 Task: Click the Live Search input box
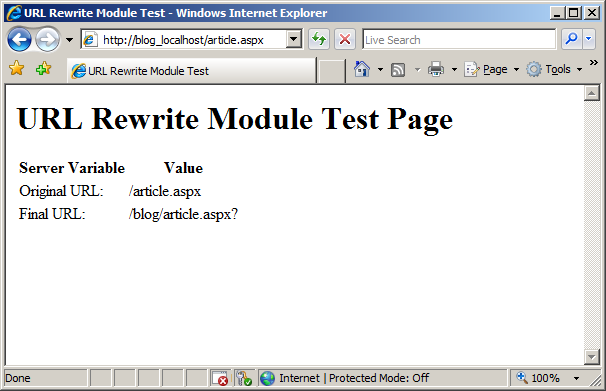coord(459,40)
